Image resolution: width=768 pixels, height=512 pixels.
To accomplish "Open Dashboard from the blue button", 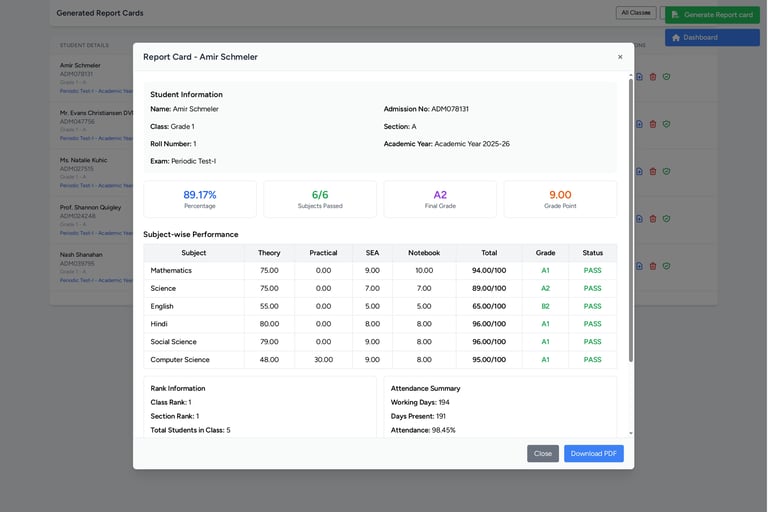I will [x=712, y=38].
